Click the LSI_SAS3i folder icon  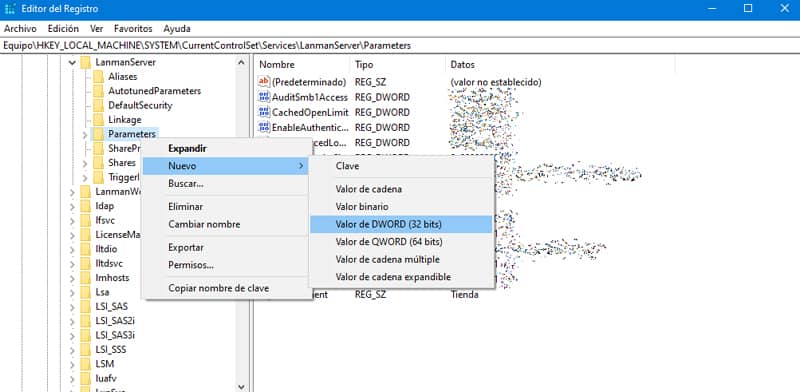(x=86, y=335)
